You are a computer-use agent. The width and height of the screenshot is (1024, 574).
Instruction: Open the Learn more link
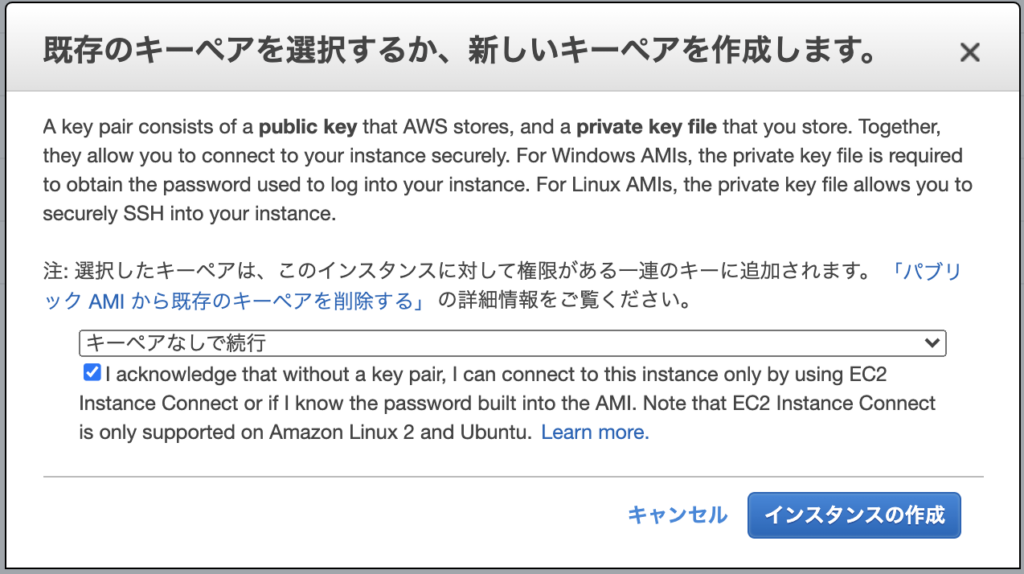[x=595, y=432]
